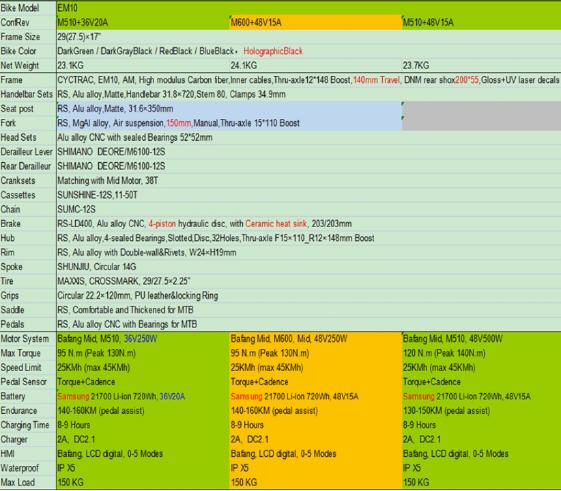Click the Tire MAXXIS CROSSMARK cell
The width and height of the screenshot is (561, 491).
point(308,281)
